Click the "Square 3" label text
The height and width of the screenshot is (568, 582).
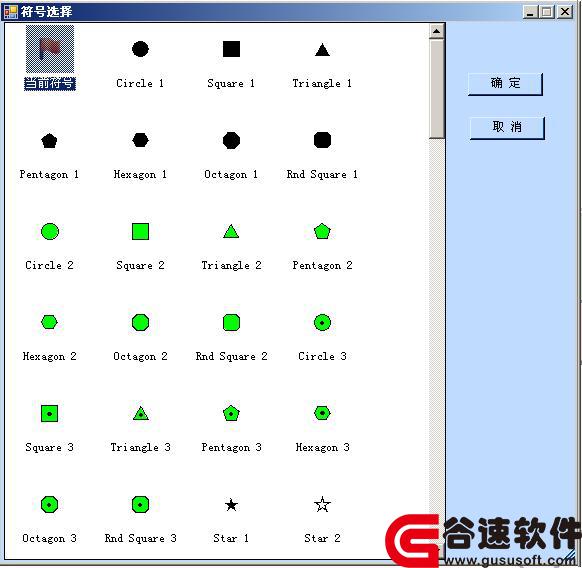pos(49,447)
